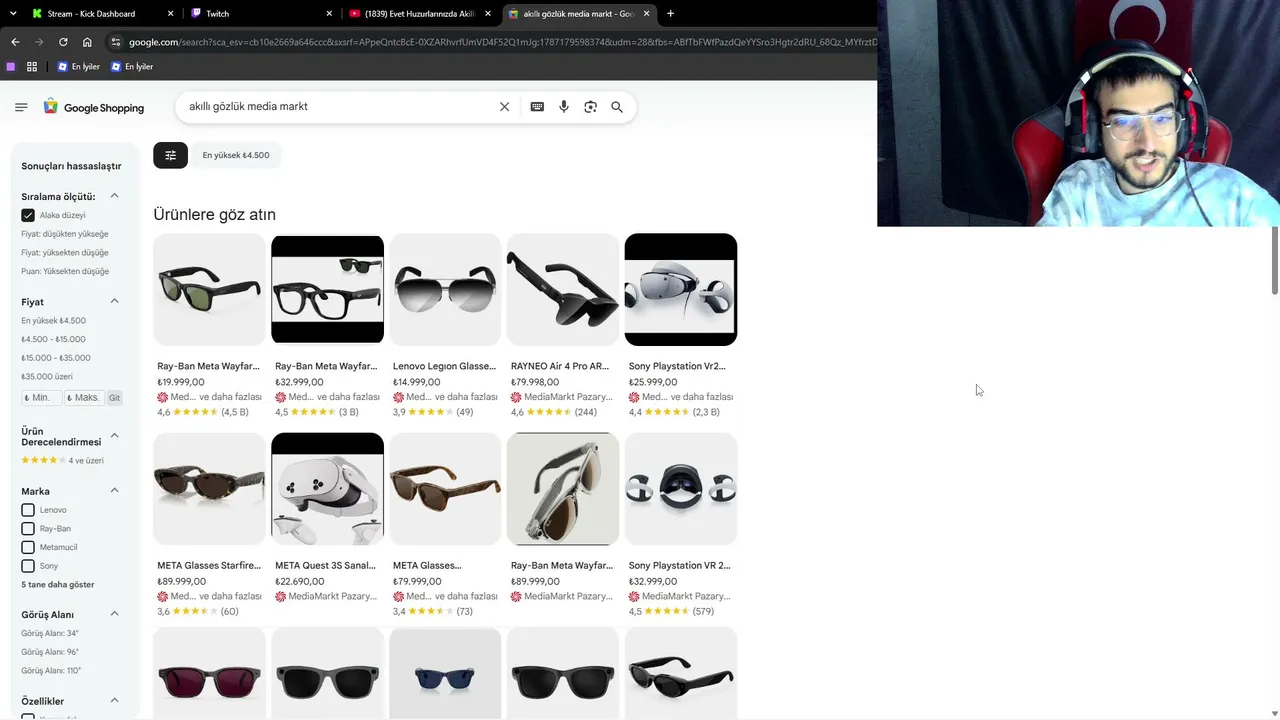
Task: Open the second En İyiler bookmark
Action: [132, 67]
